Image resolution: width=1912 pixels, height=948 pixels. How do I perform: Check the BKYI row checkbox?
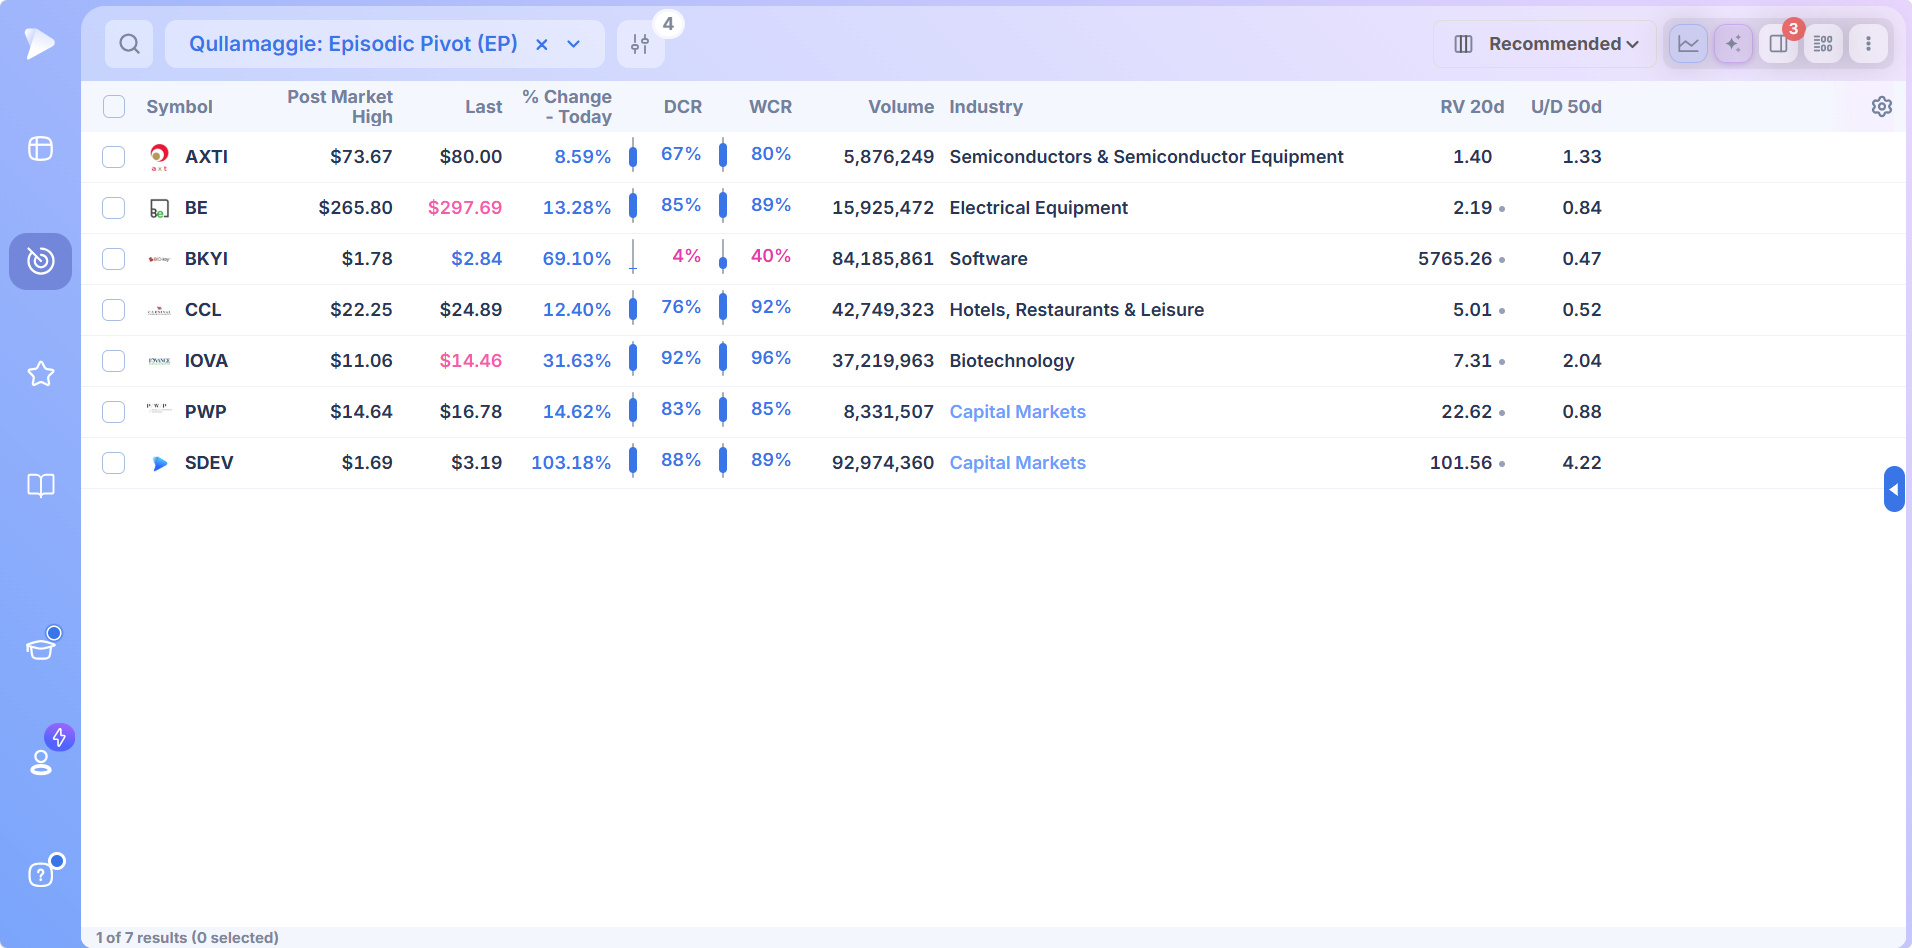114,259
